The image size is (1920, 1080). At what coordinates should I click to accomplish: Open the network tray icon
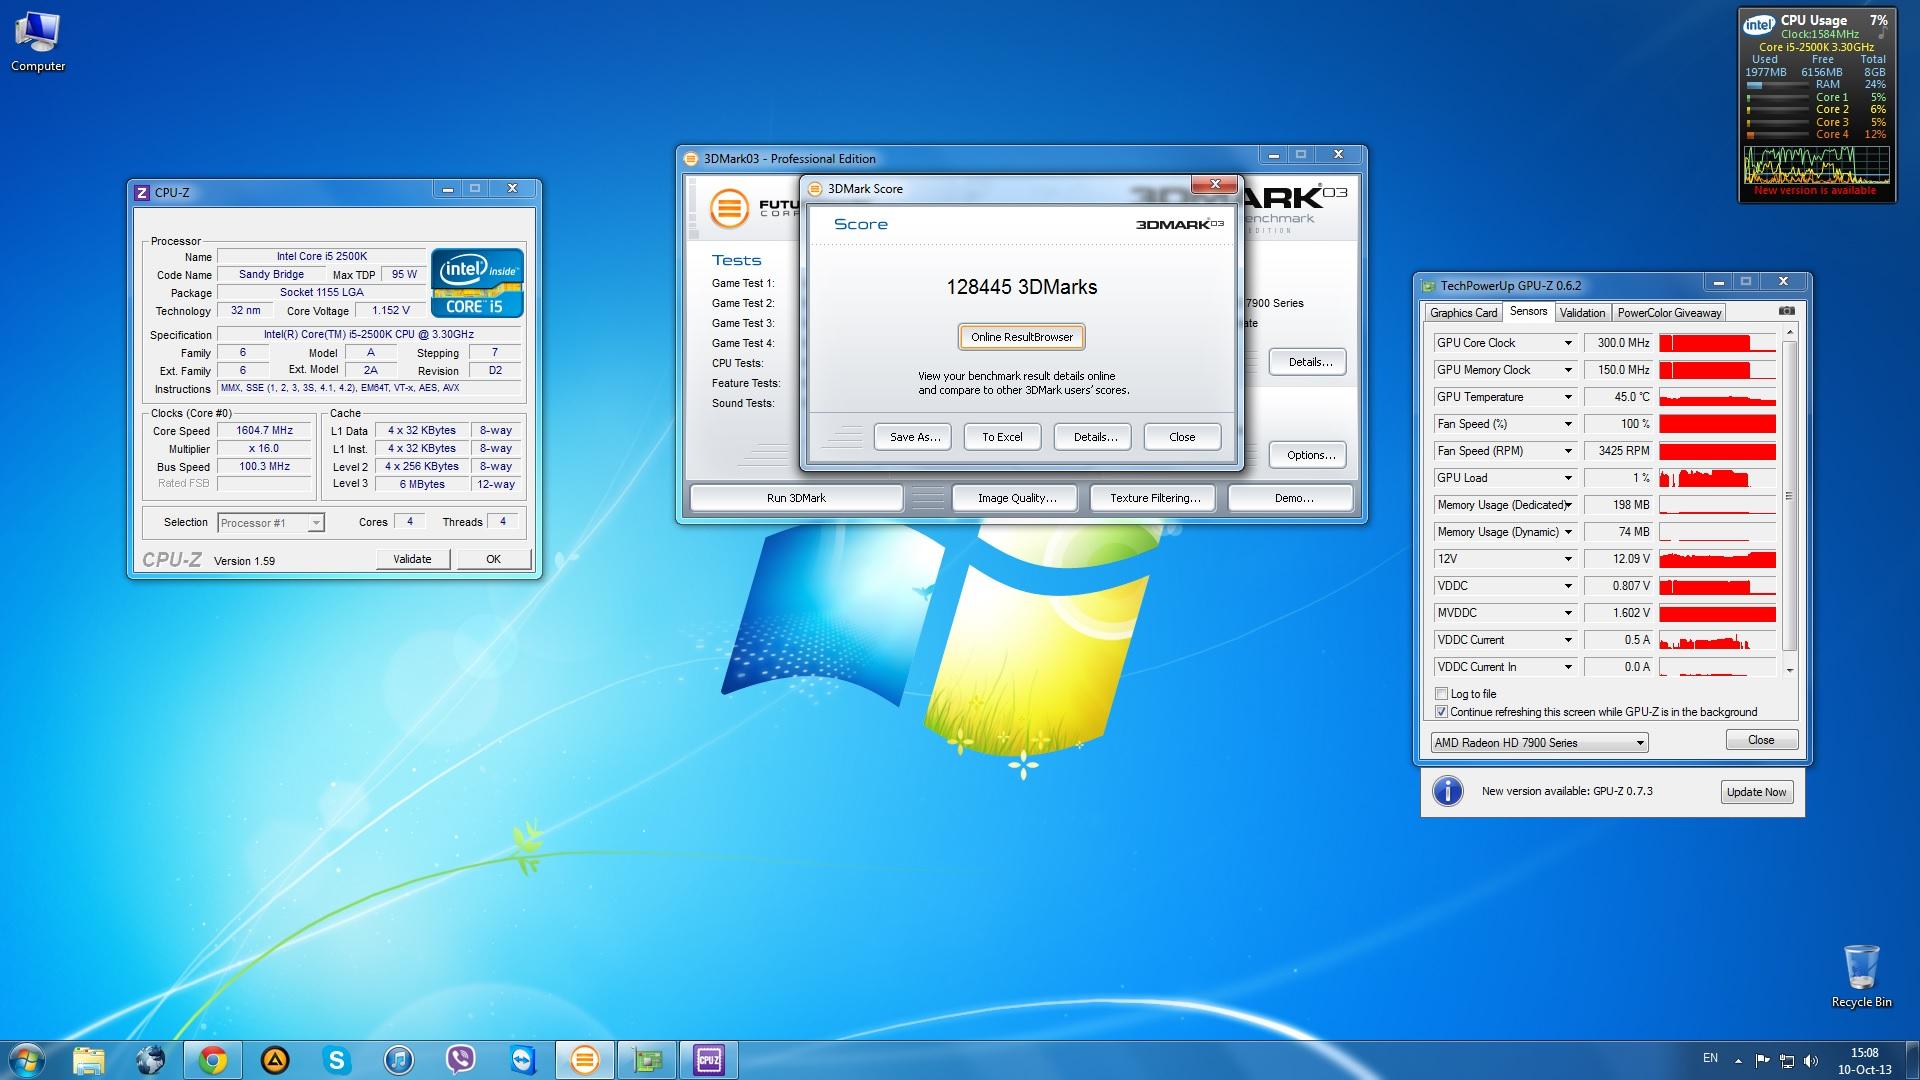tap(1787, 1060)
